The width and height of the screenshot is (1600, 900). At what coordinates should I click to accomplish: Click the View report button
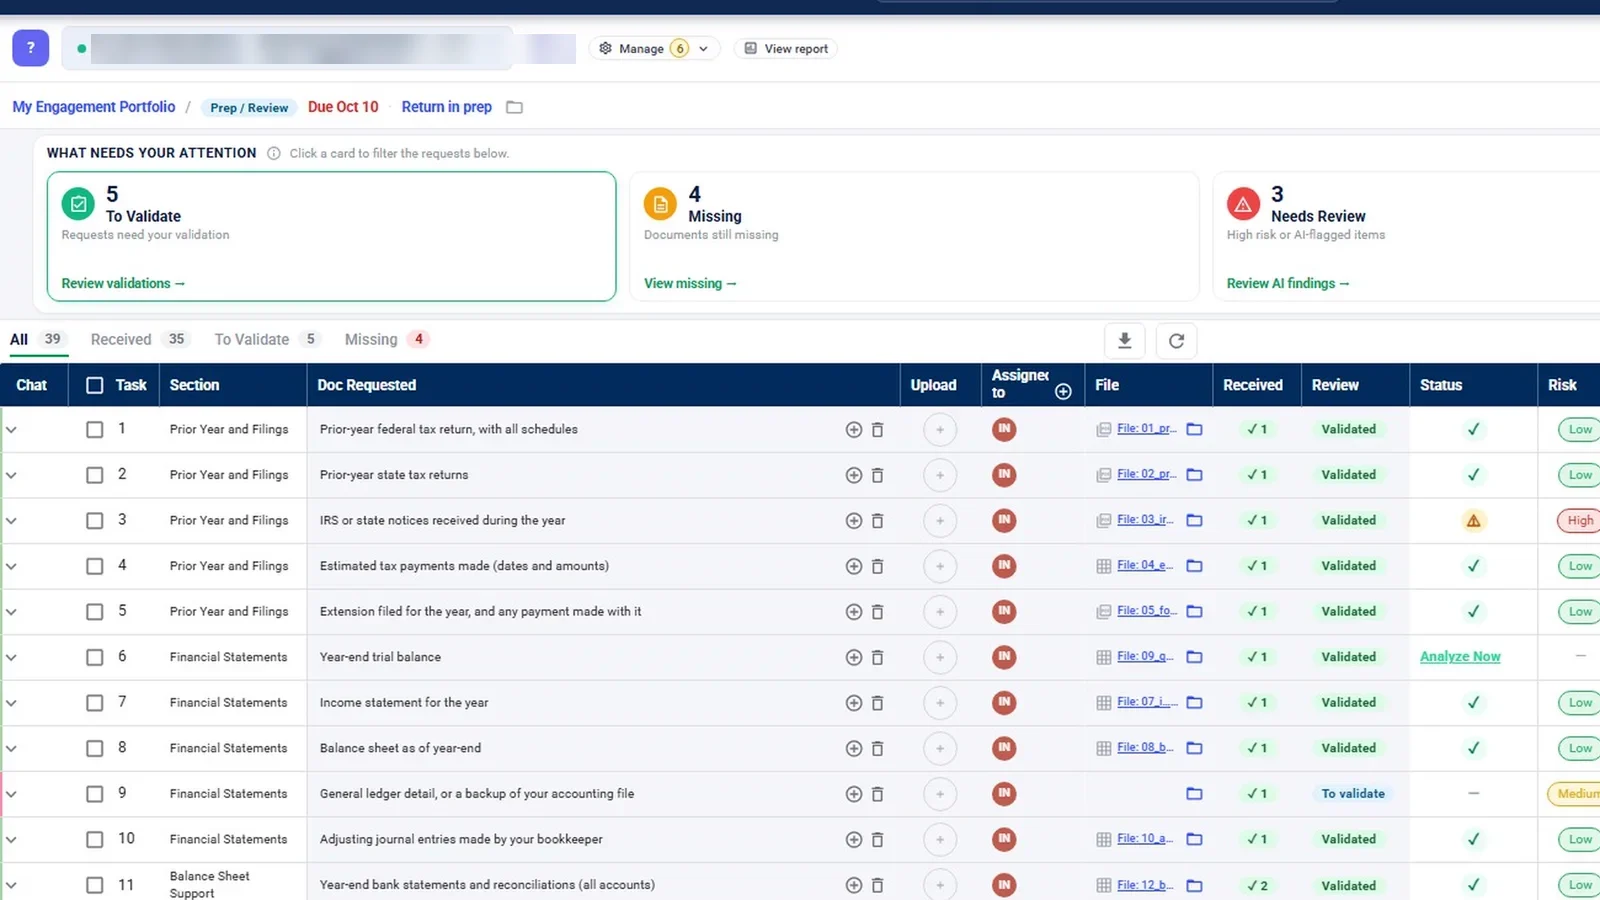pyautogui.click(x=786, y=49)
